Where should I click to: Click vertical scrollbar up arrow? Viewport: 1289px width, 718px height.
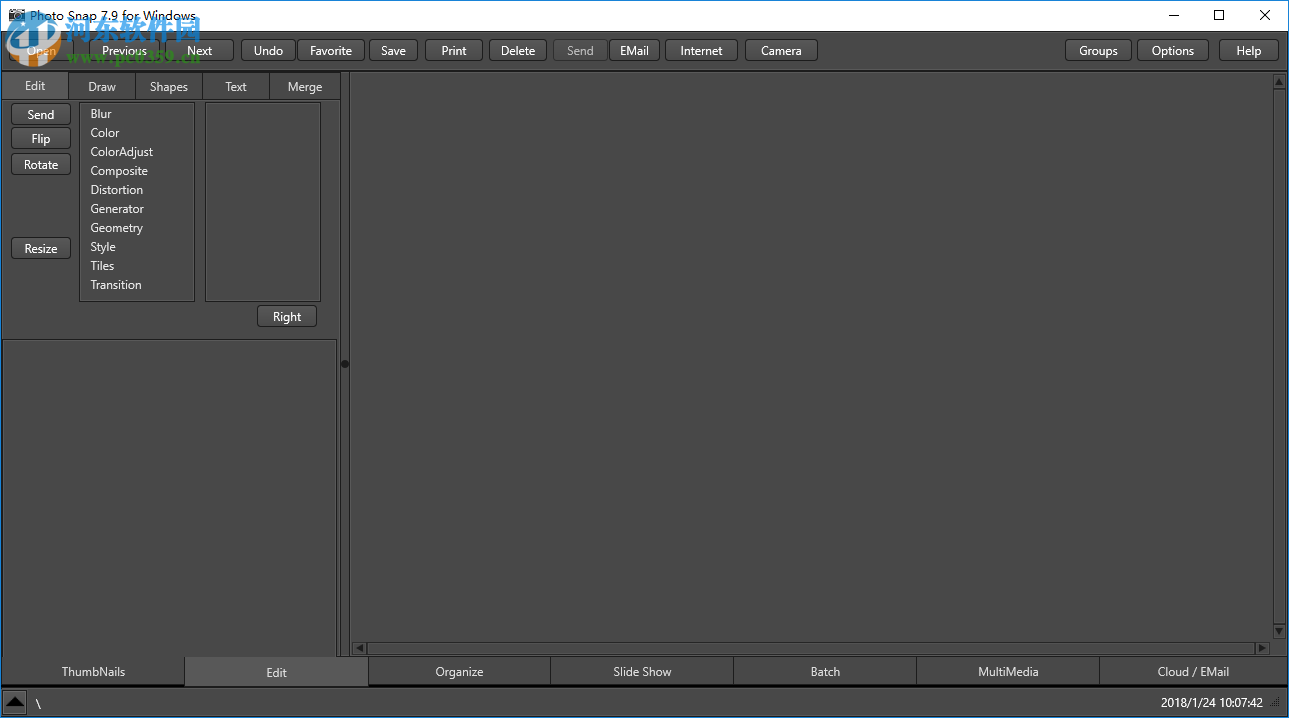click(x=1279, y=82)
